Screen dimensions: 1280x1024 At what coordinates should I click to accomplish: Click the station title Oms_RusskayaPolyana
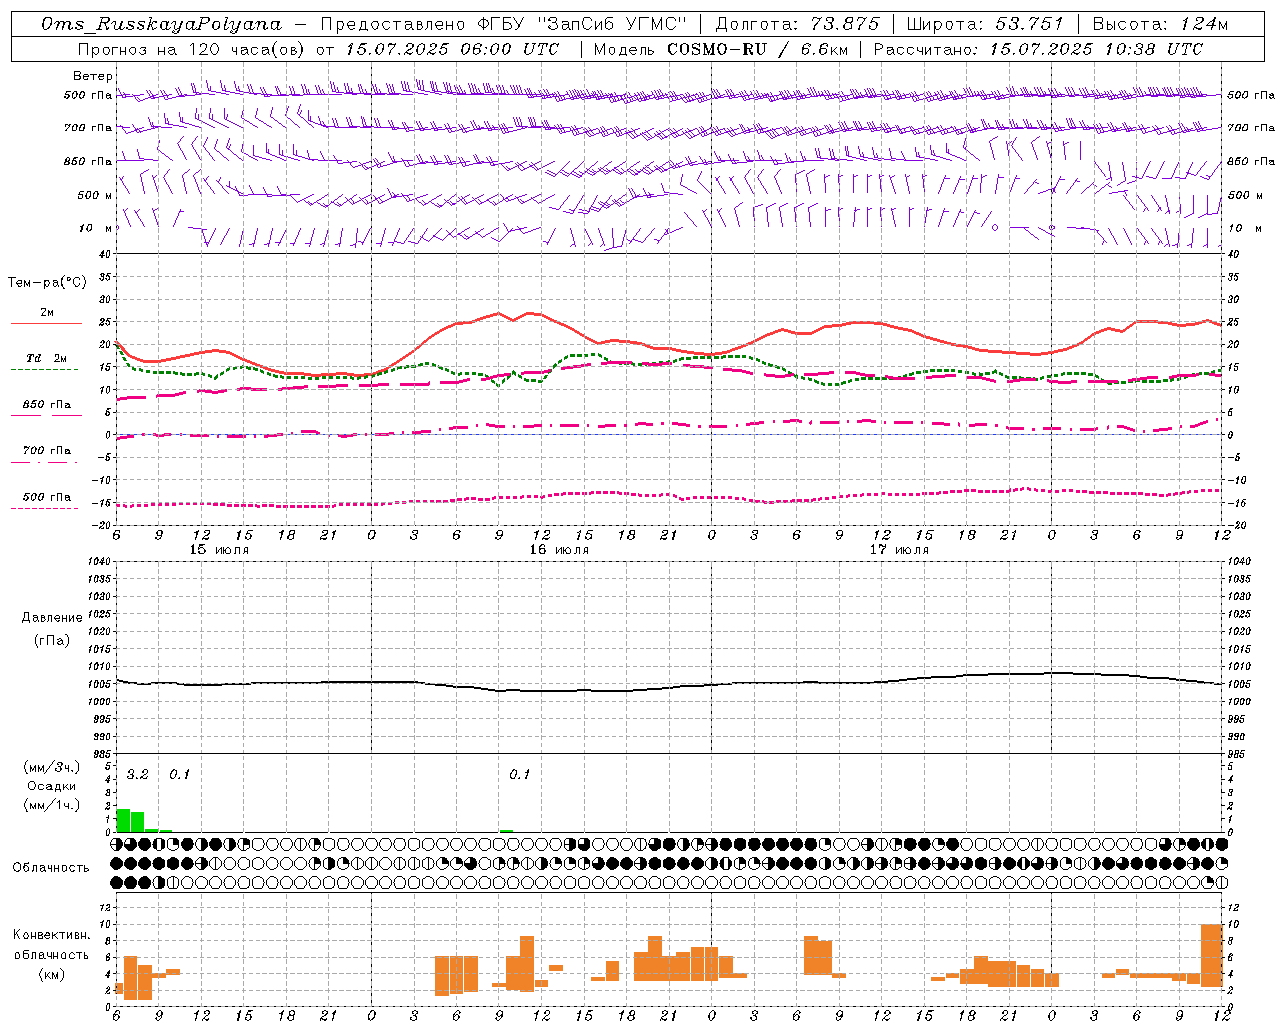coord(161,24)
